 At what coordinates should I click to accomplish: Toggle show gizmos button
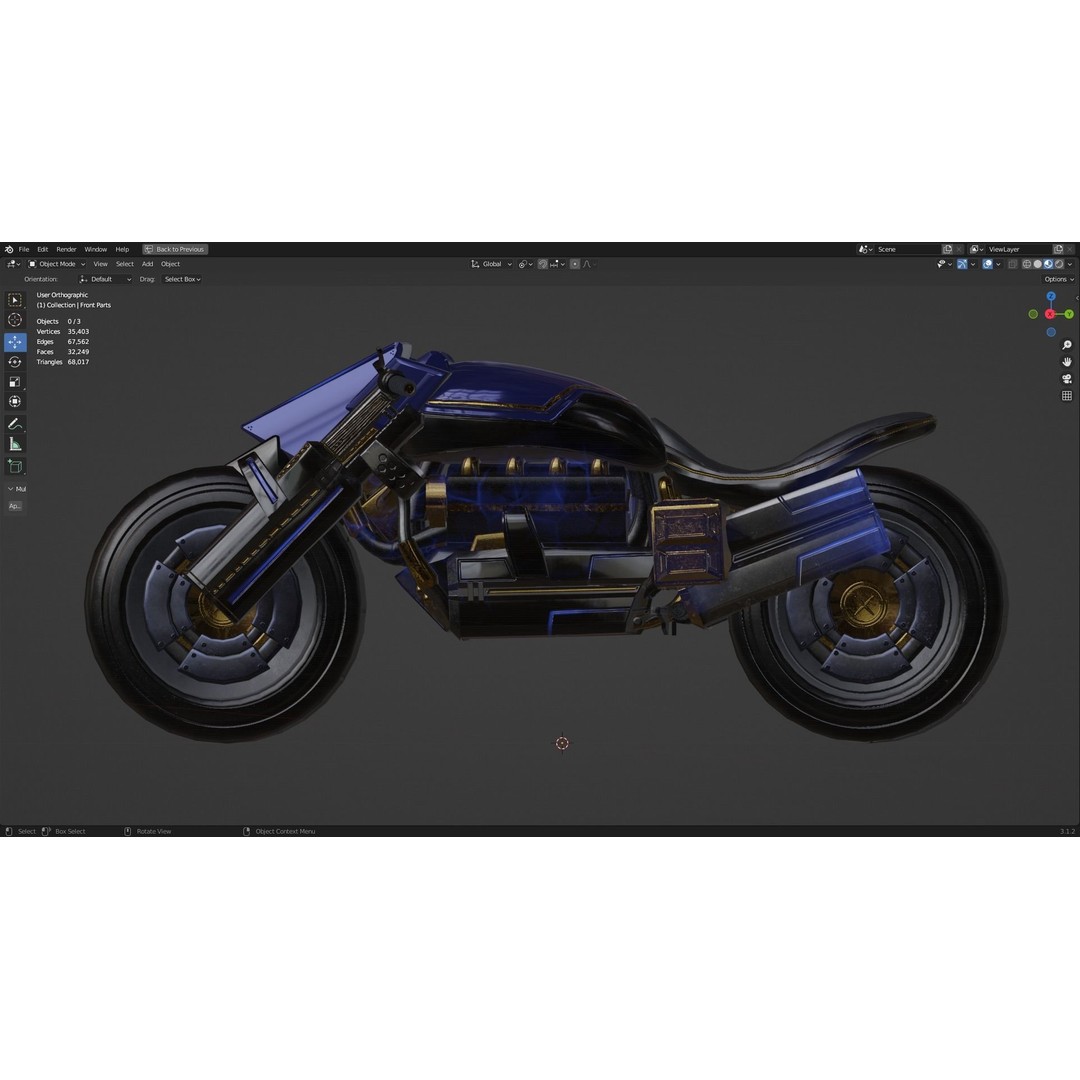962,264
